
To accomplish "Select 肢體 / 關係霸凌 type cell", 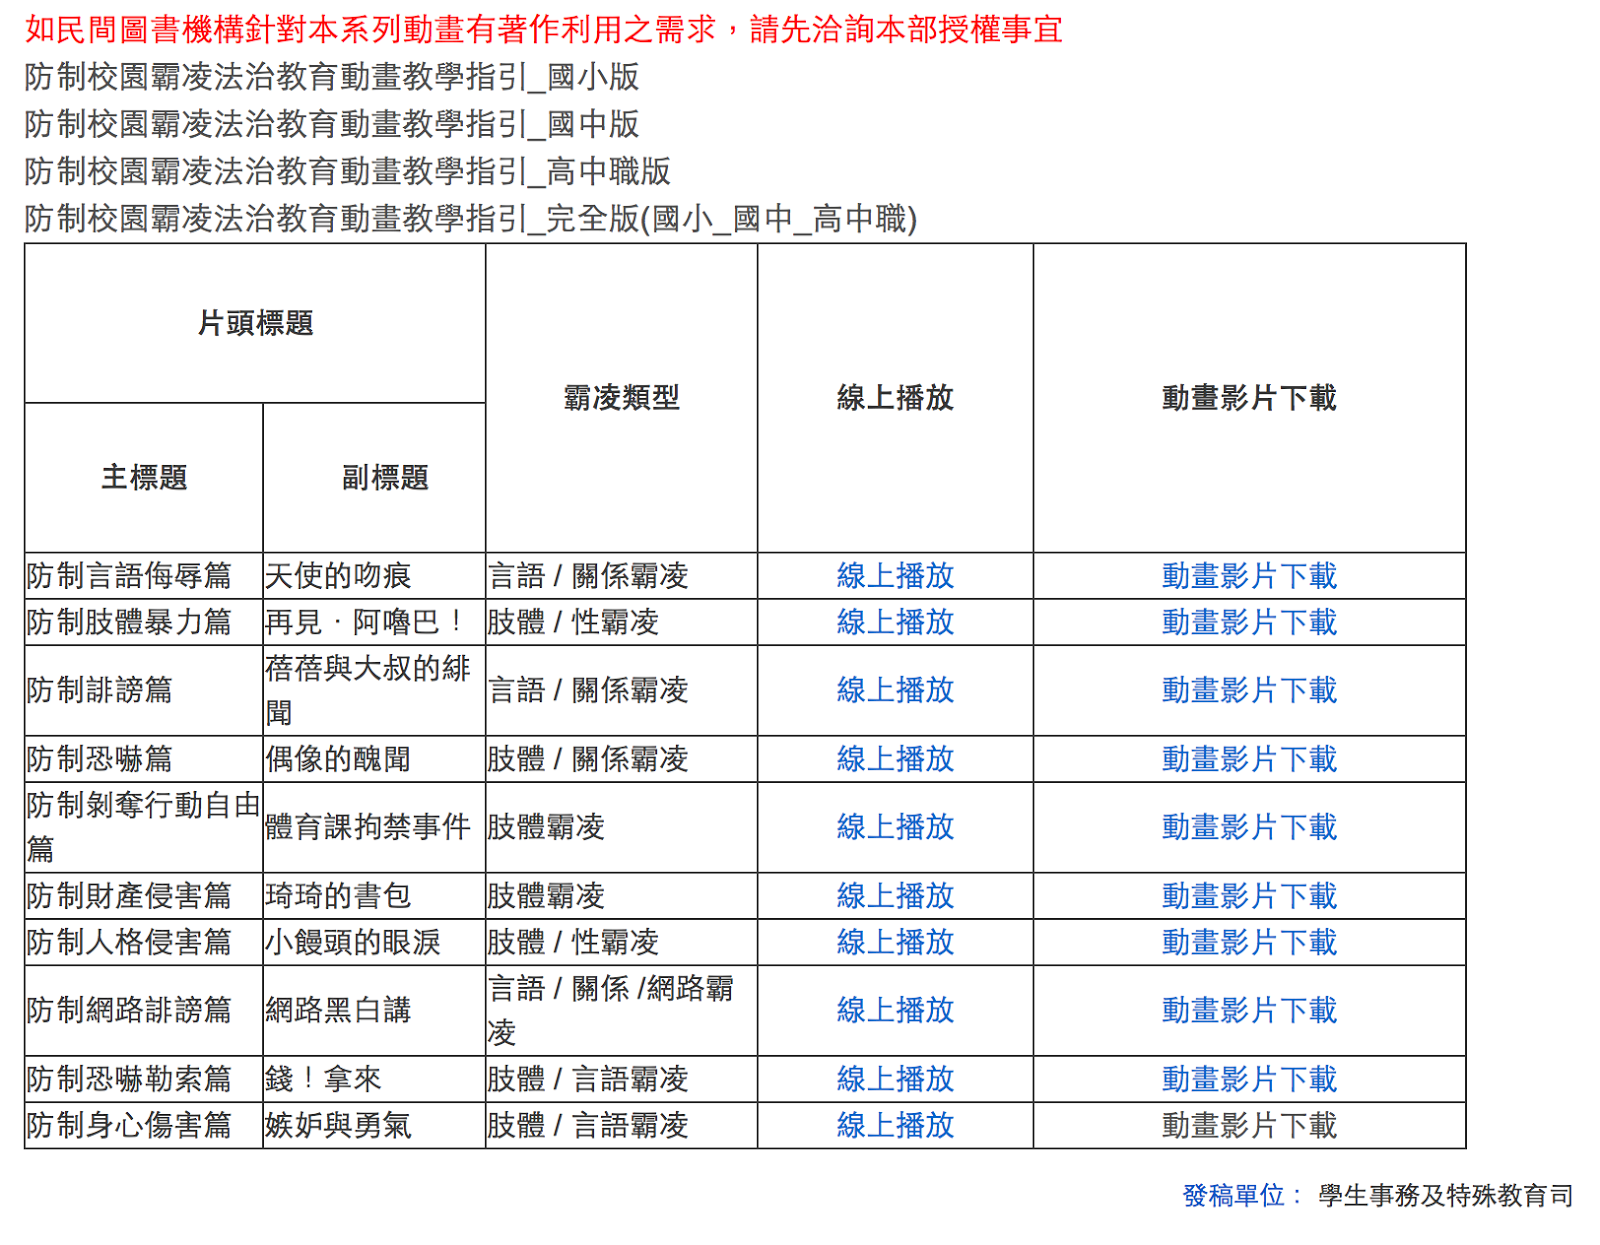I will click(621, 759).
